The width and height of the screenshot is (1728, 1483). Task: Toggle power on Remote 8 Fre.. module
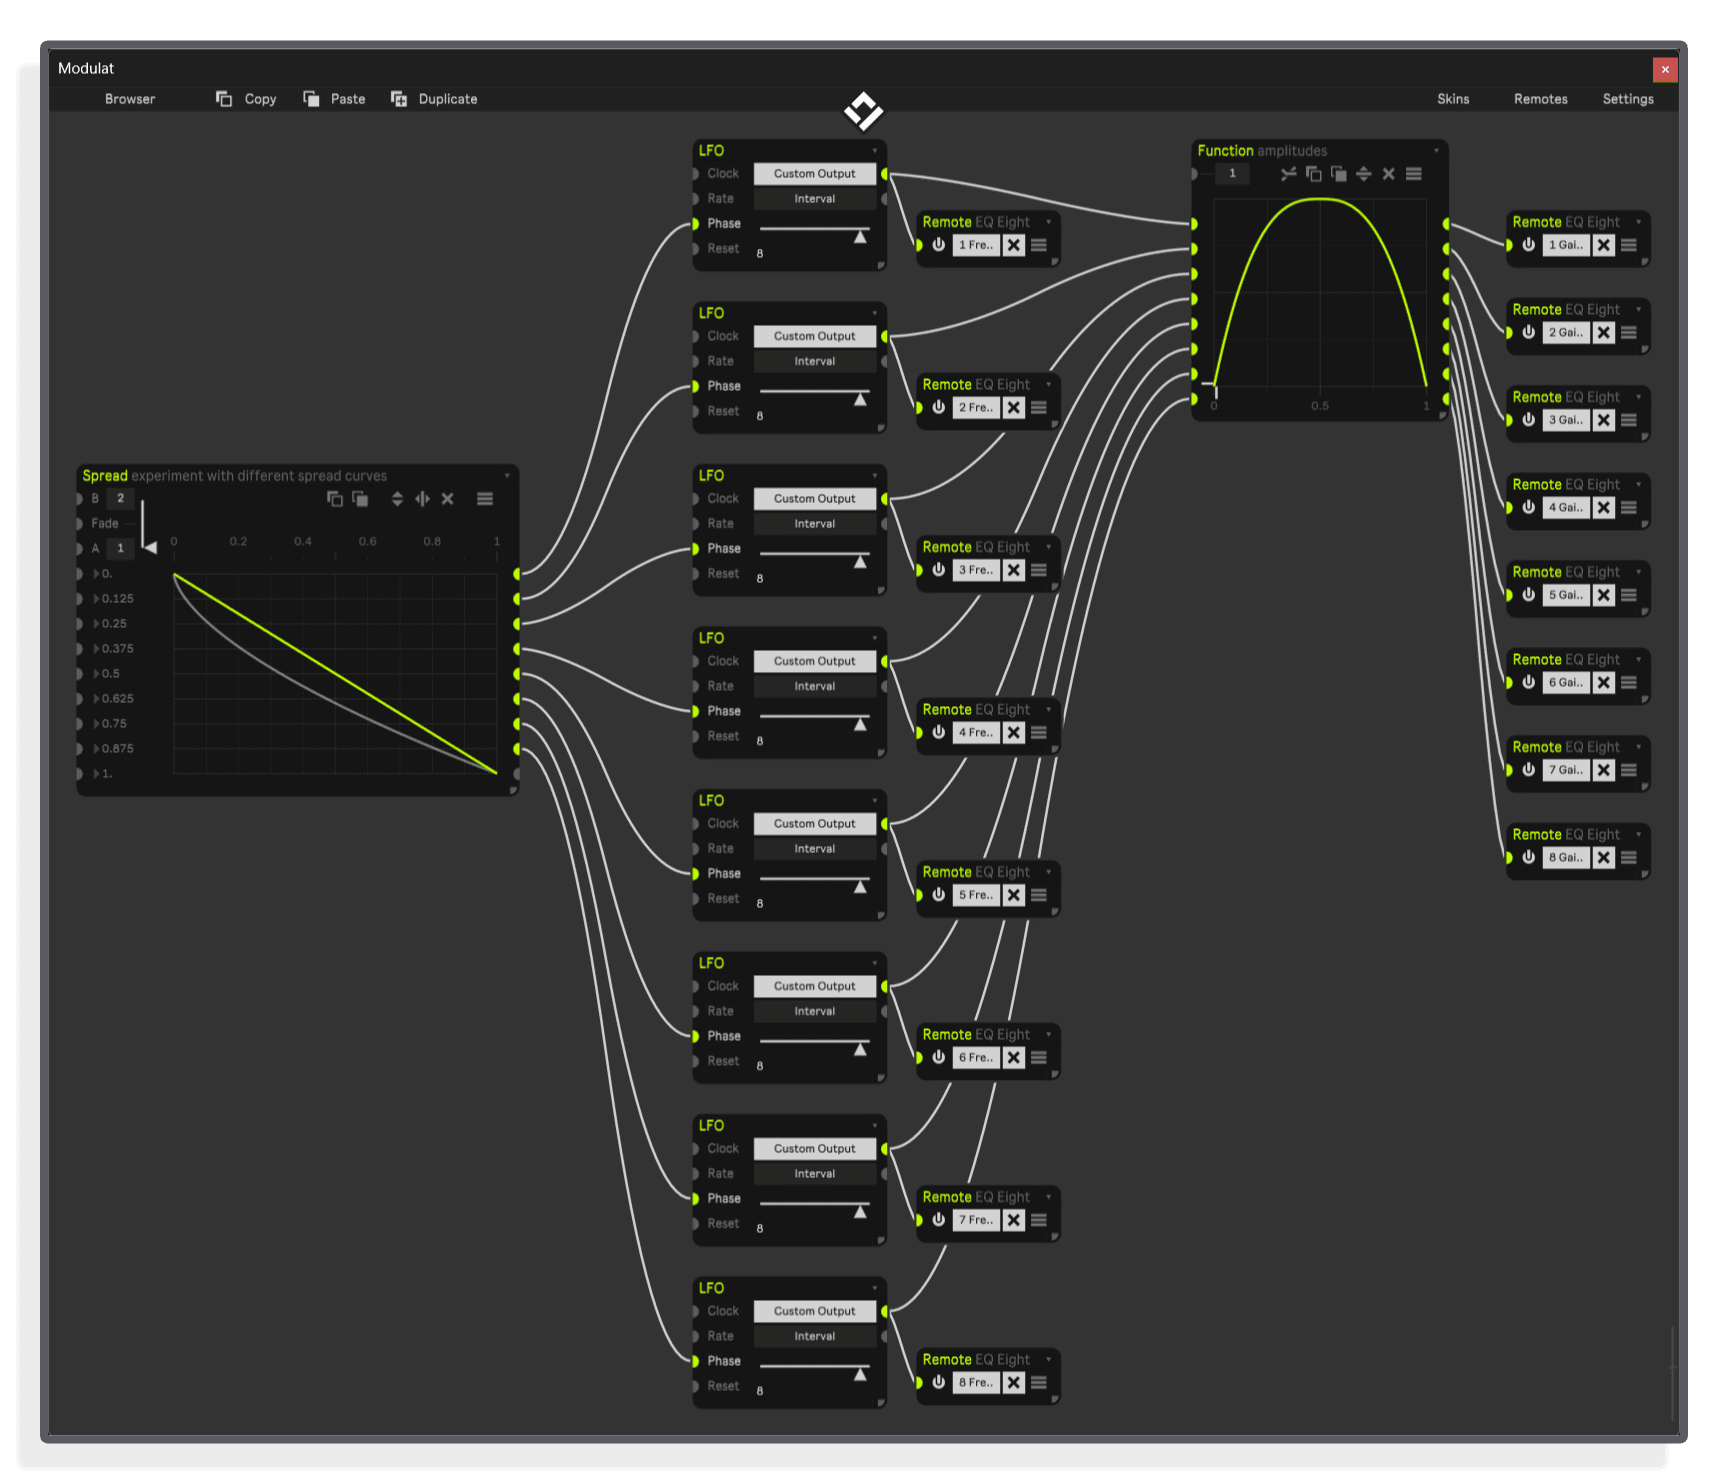(x=938, y=1383)
